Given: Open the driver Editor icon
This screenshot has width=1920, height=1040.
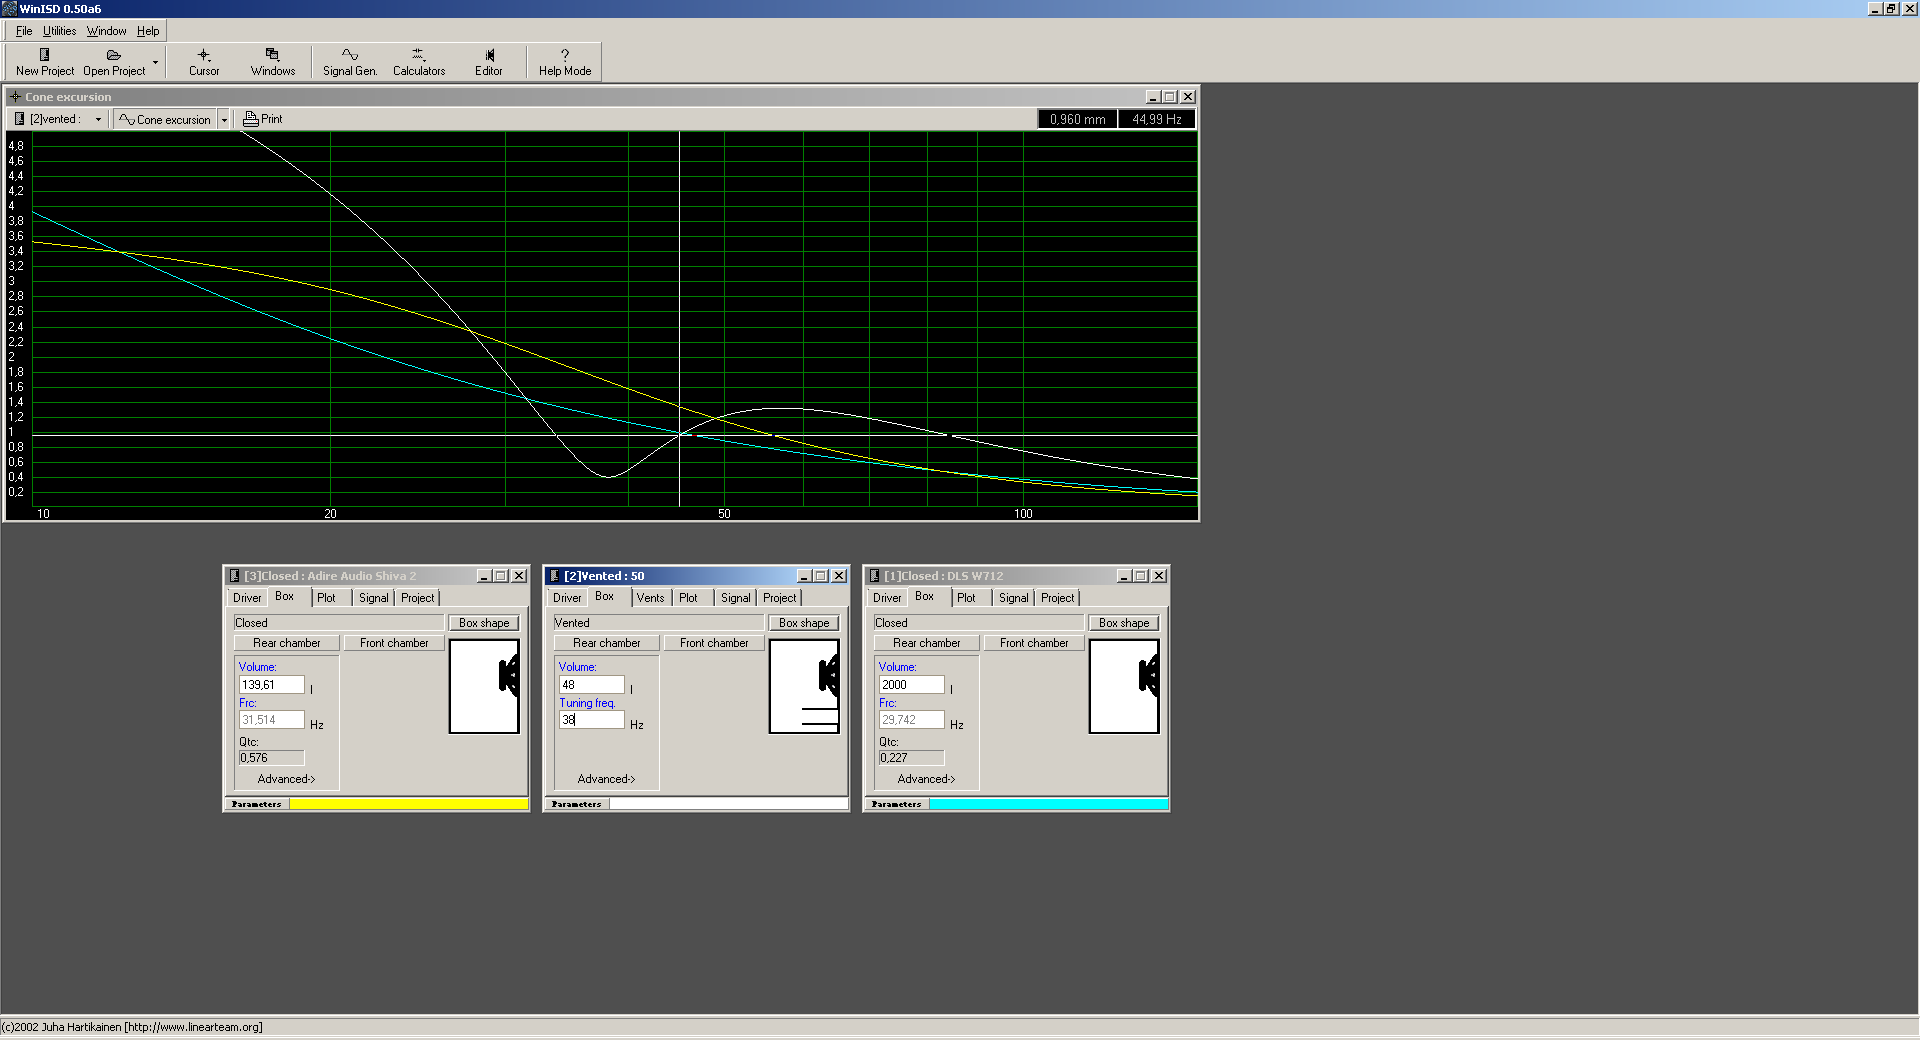Looking at the screenshot, I should pos(489,56).
